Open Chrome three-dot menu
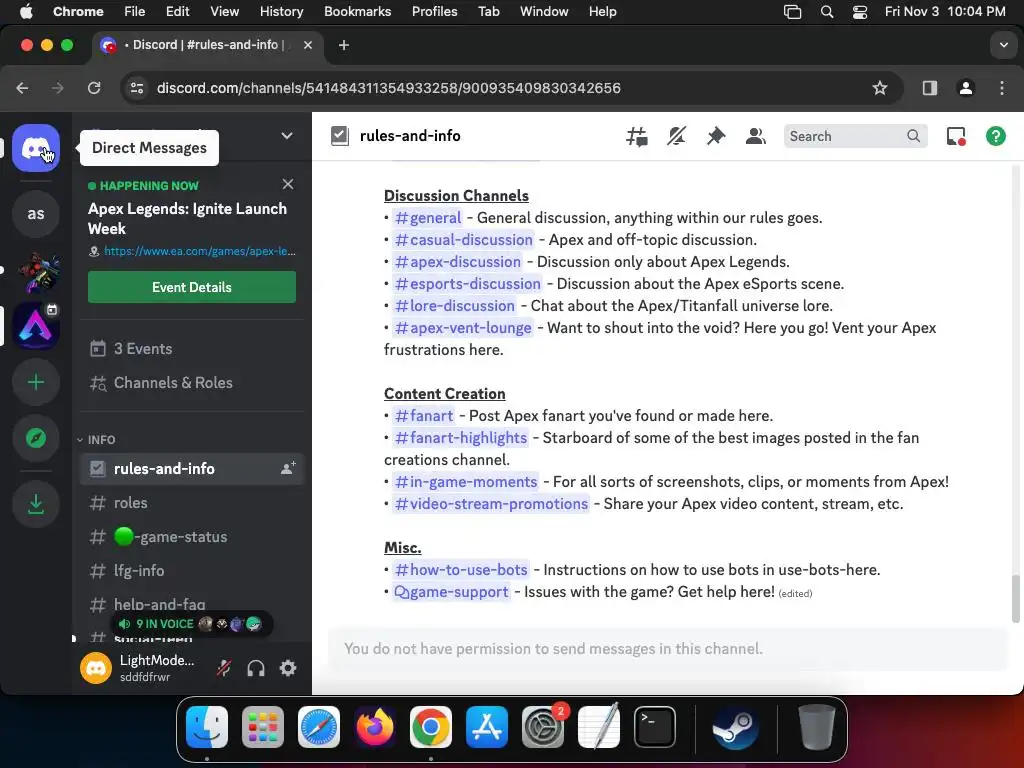 click(1002, 88)
